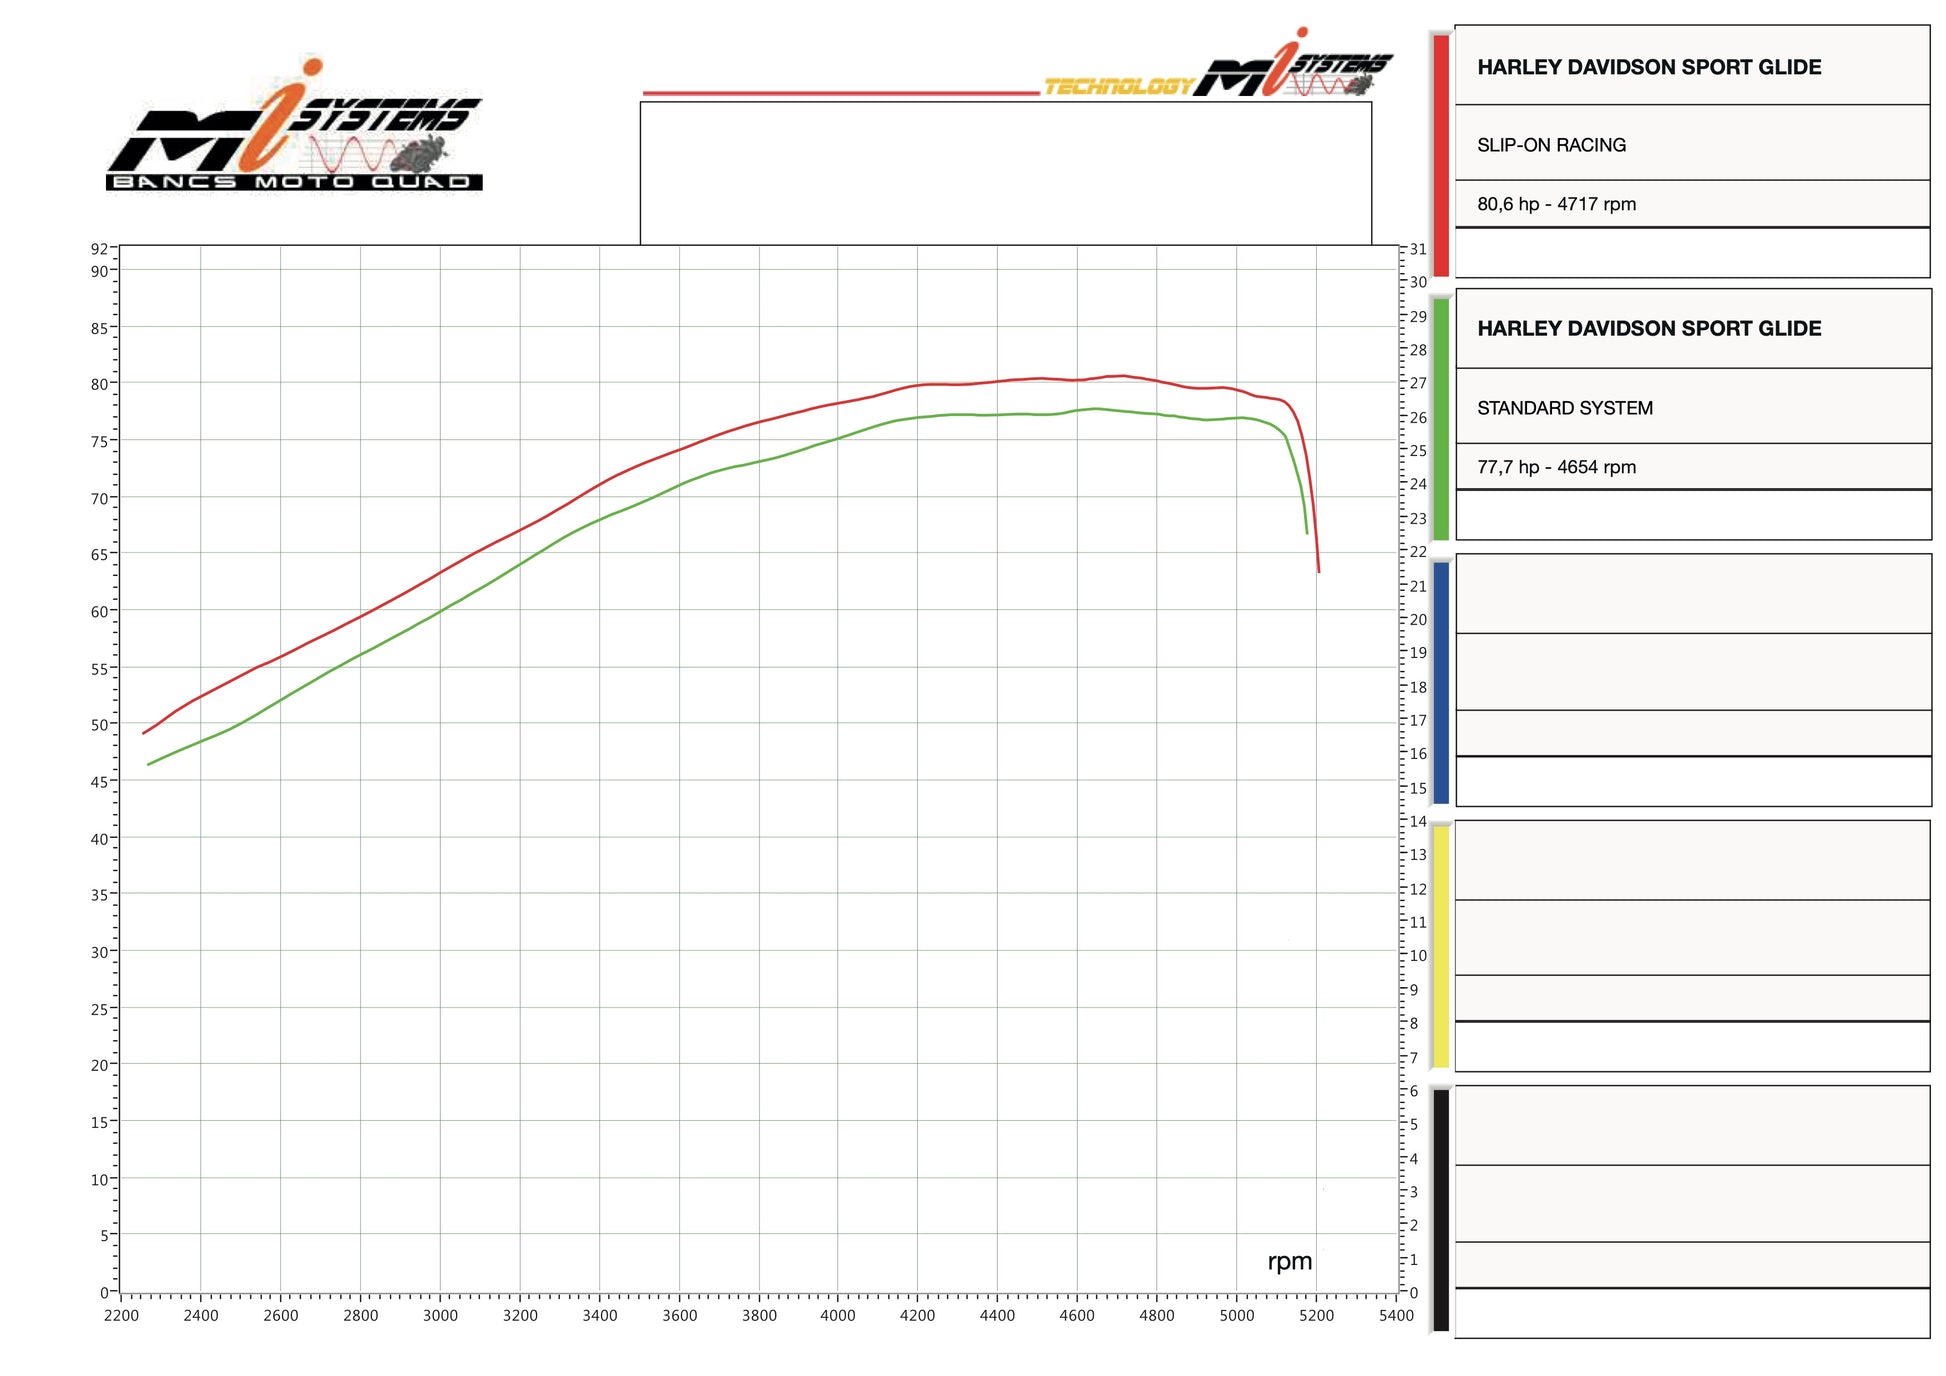Click the 50 value on the left power axis
1946x1376 pixels.
coord(99,725)
